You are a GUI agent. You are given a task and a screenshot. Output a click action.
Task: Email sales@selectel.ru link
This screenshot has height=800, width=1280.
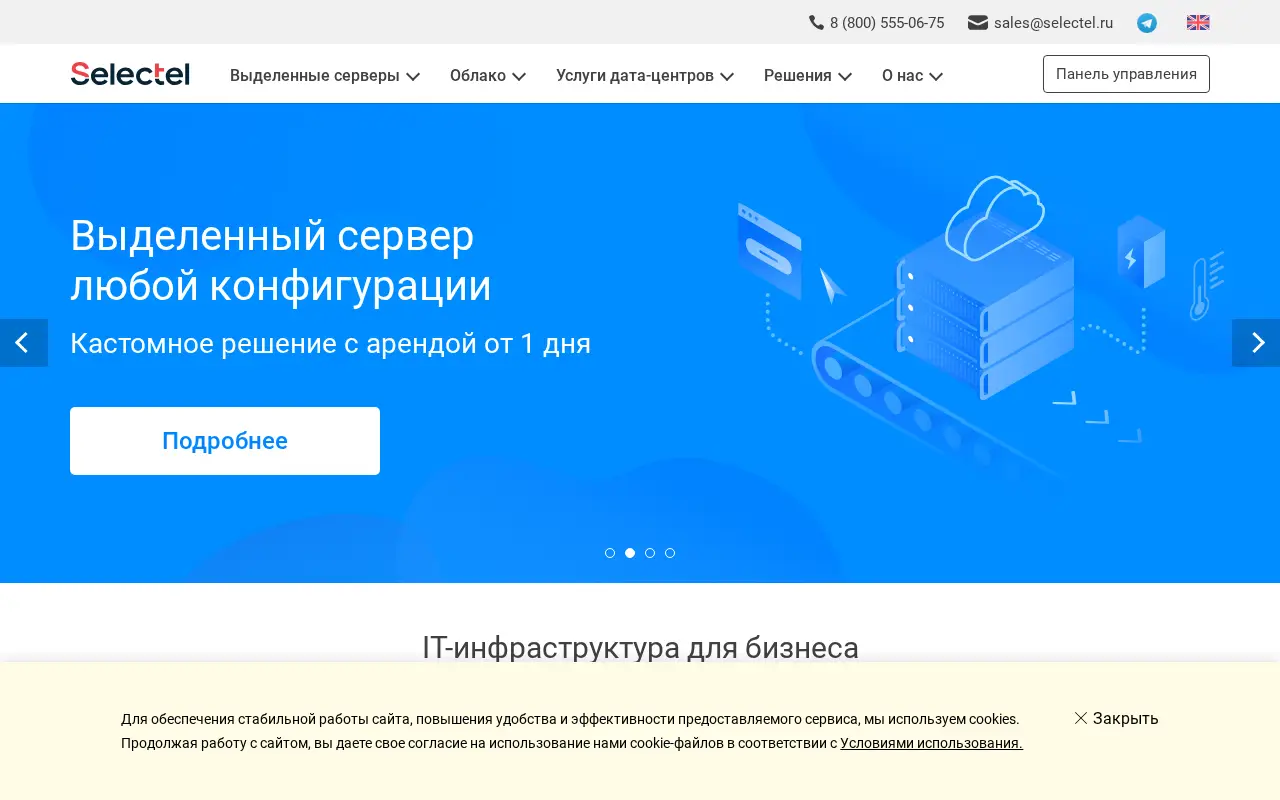pyautogui.click(x=1053, y=23)
